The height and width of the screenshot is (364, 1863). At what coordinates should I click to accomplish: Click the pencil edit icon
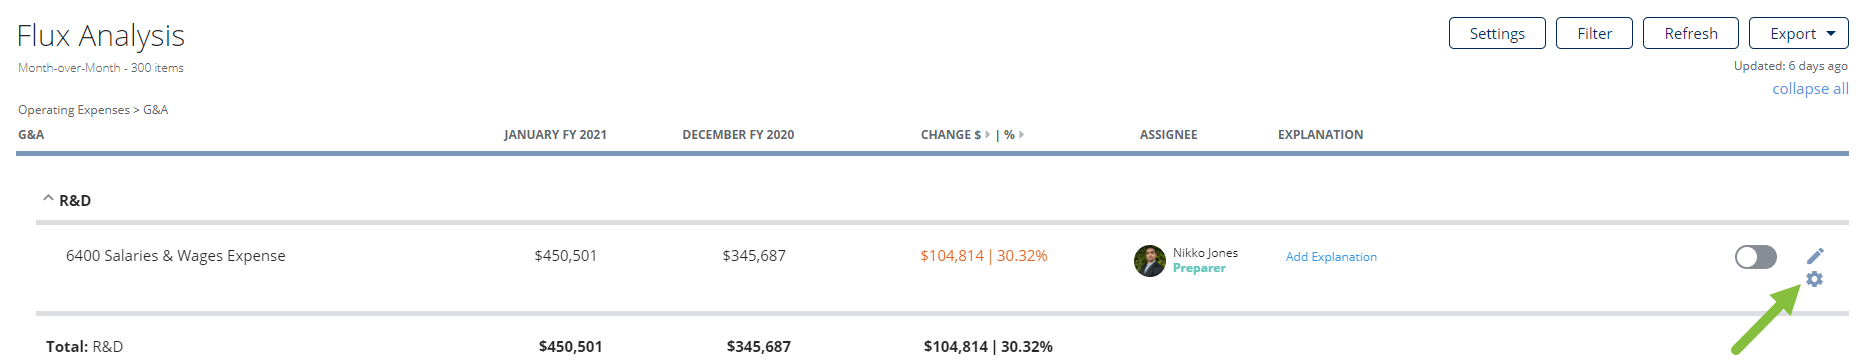tap(1815, 256)
